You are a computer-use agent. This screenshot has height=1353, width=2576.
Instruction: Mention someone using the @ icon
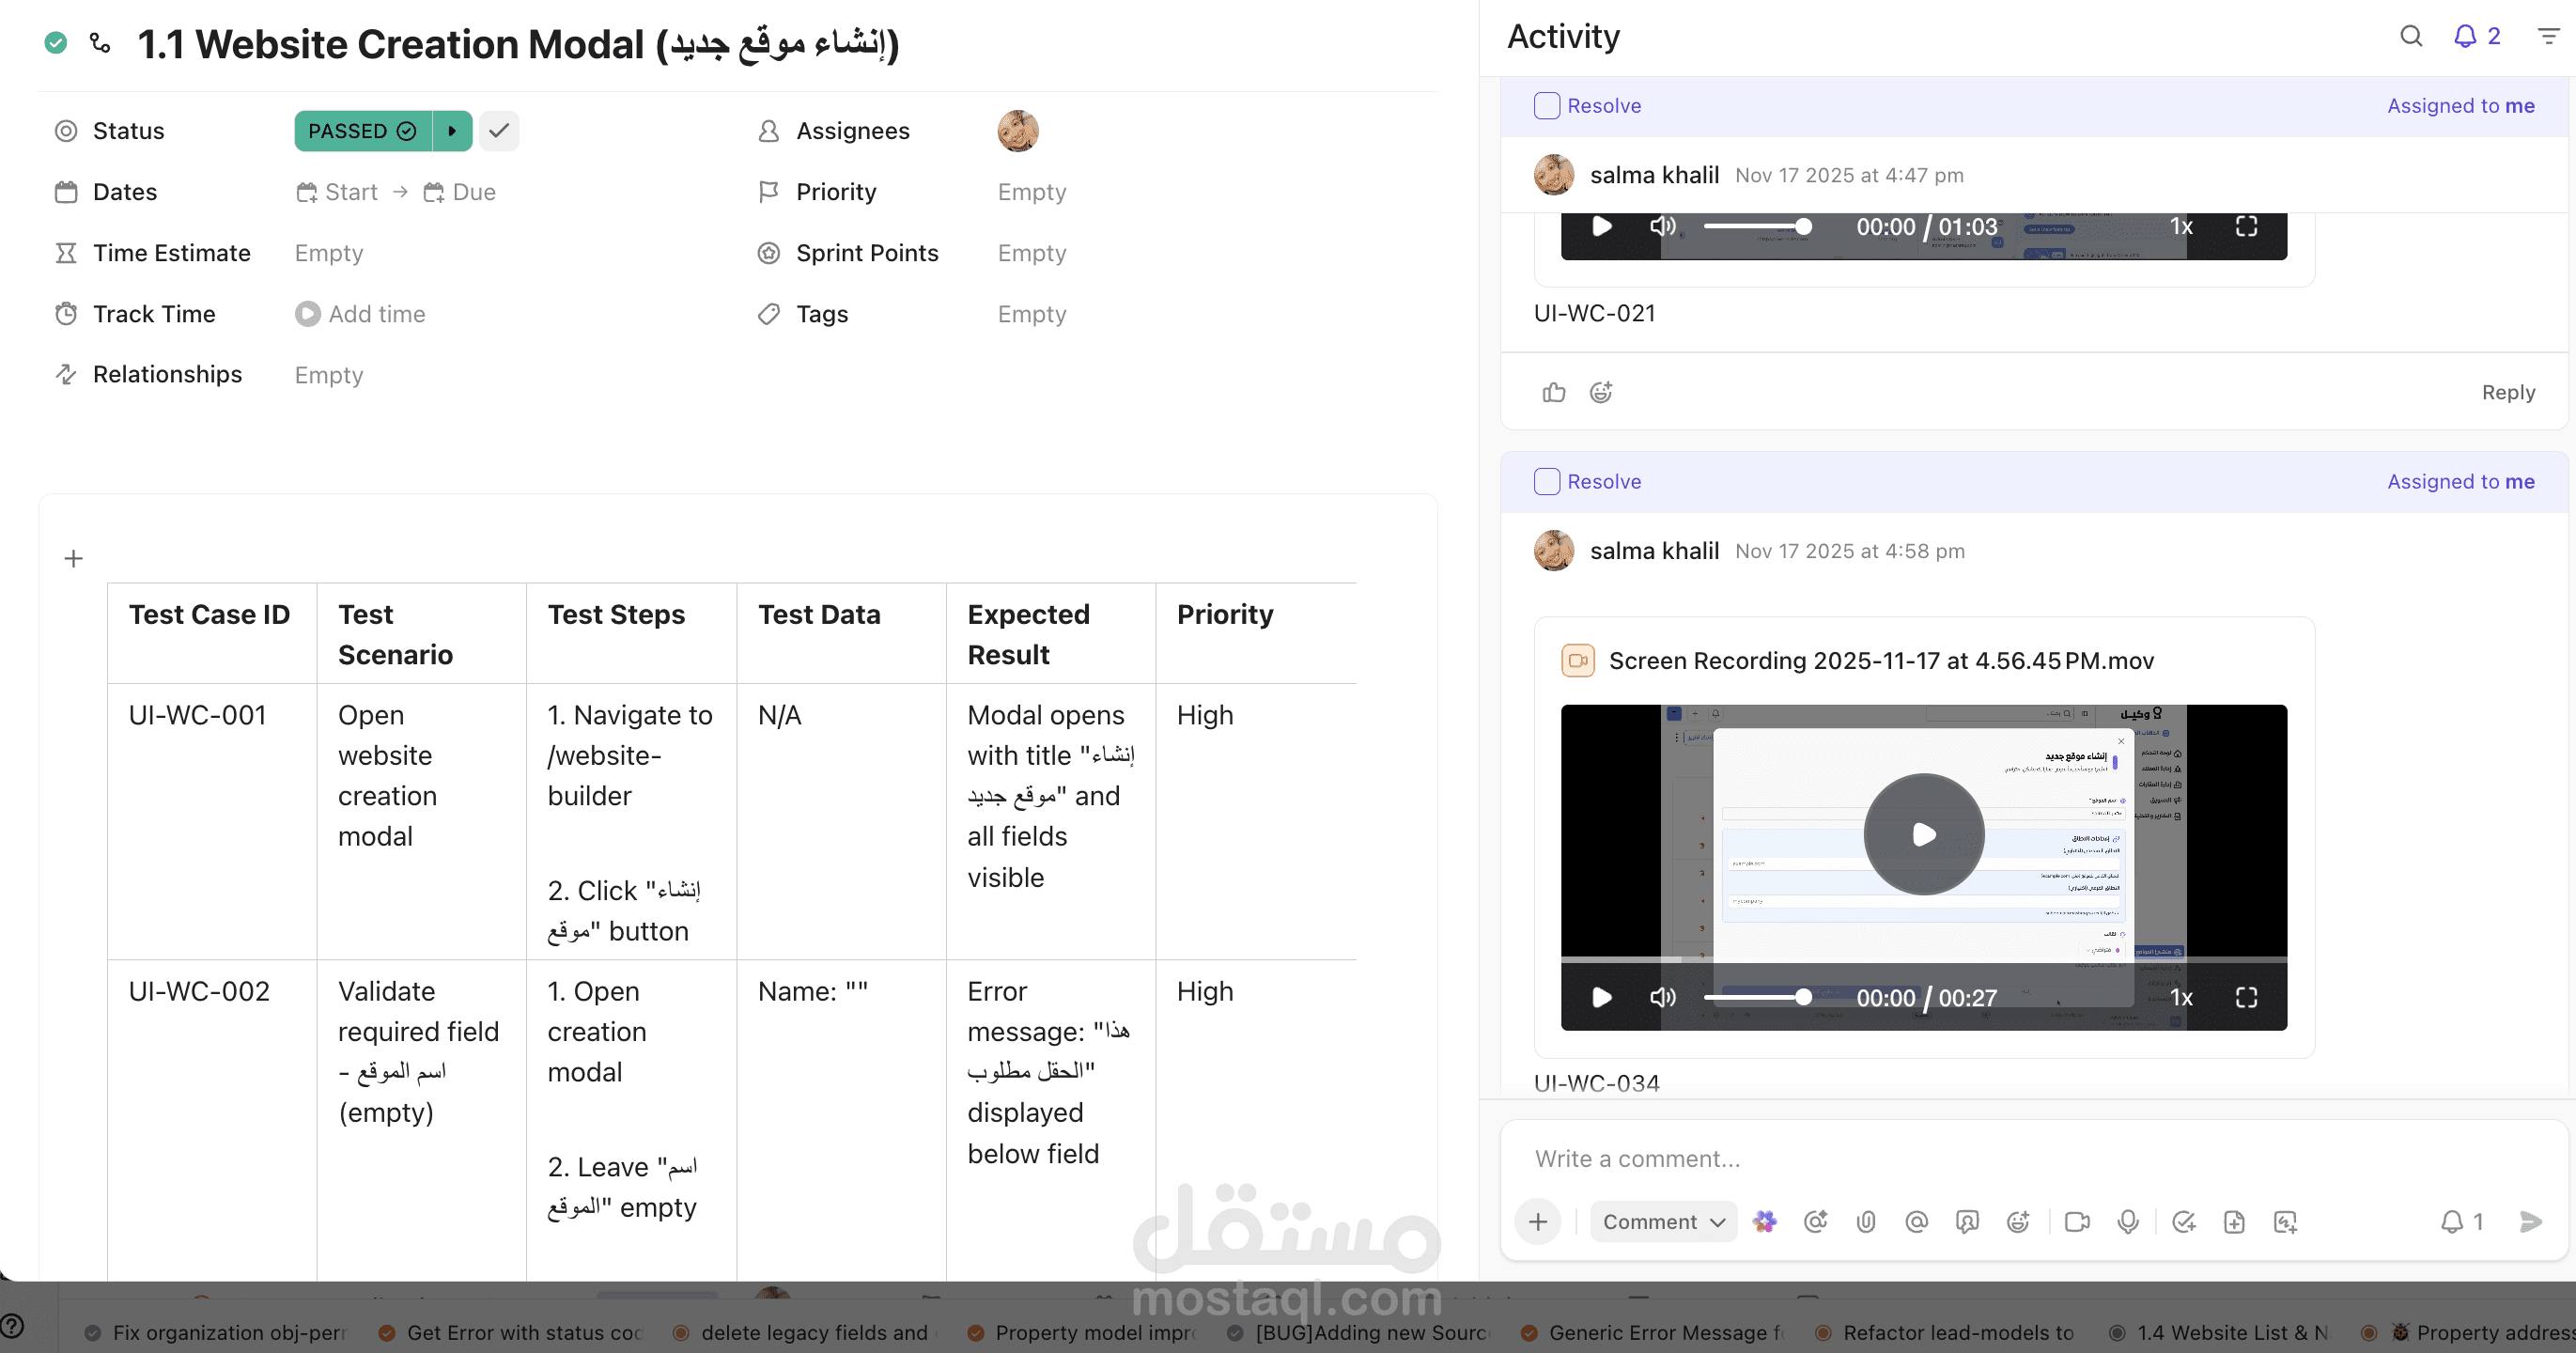[x=1916, y=1221]
